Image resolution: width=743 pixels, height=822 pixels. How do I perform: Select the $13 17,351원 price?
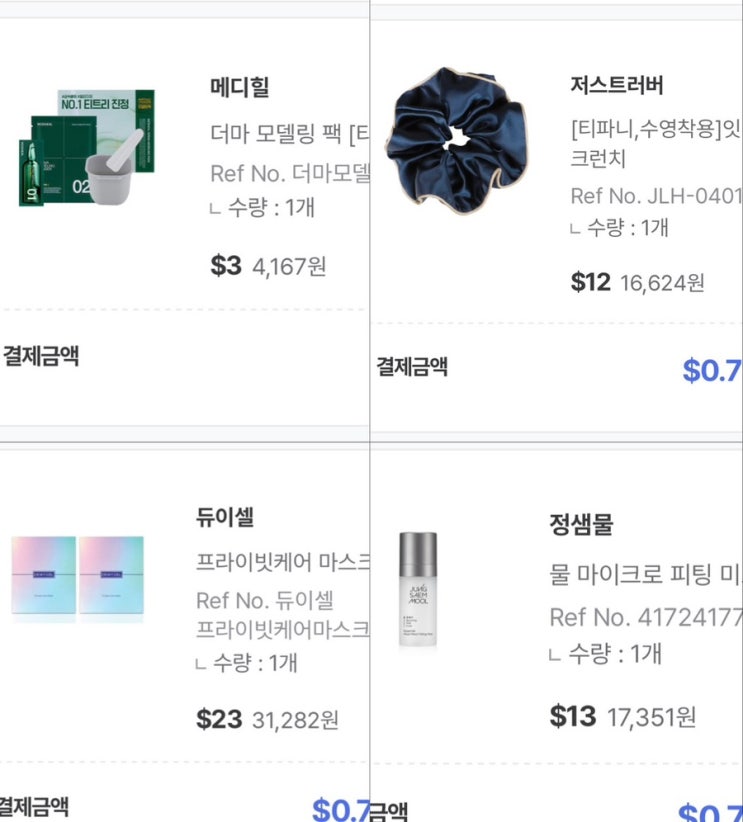click(622, 716)
